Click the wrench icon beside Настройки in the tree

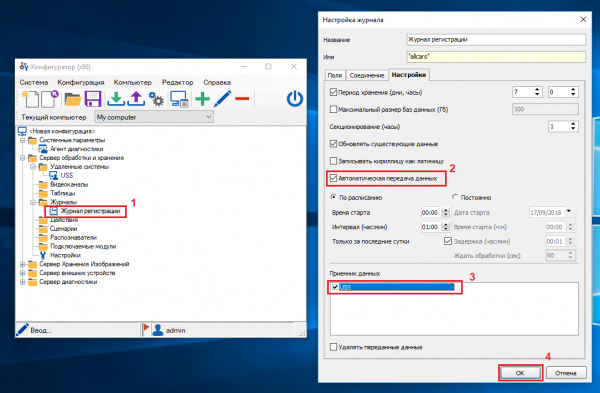tap(43, 255)
